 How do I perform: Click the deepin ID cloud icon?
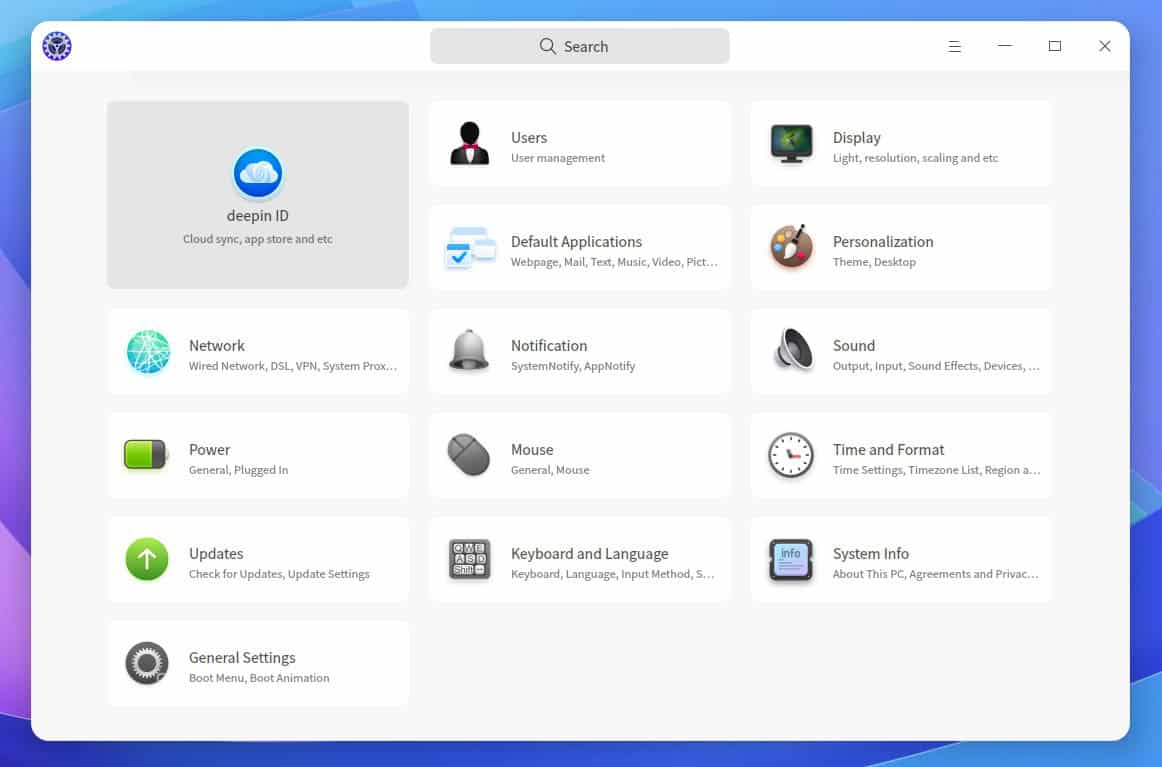pos(257,172)
